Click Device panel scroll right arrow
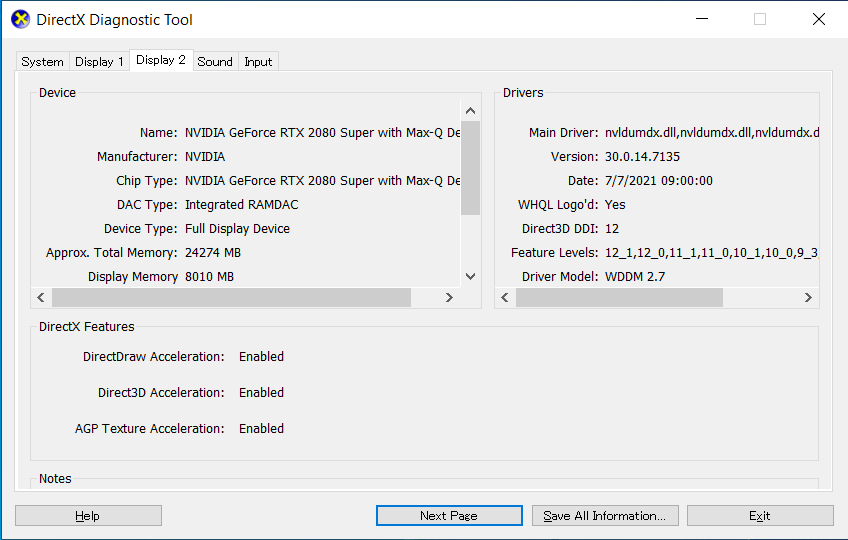The width and height of the screenshot is (848, 540). [x=449, y=298]
